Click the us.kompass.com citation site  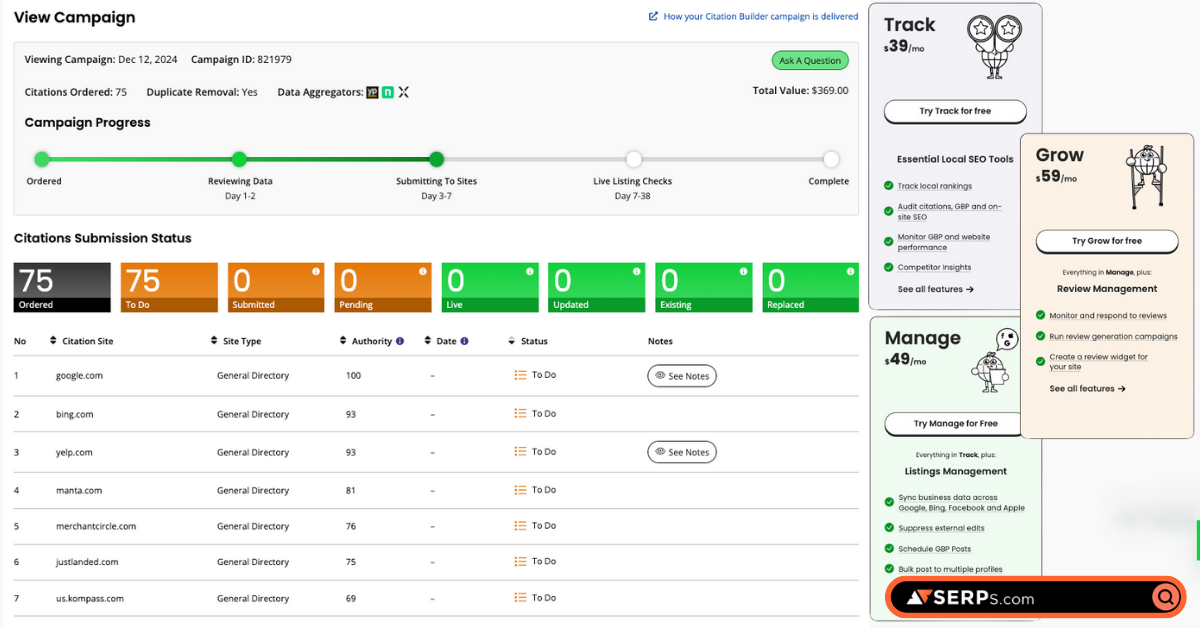[90, 598]
